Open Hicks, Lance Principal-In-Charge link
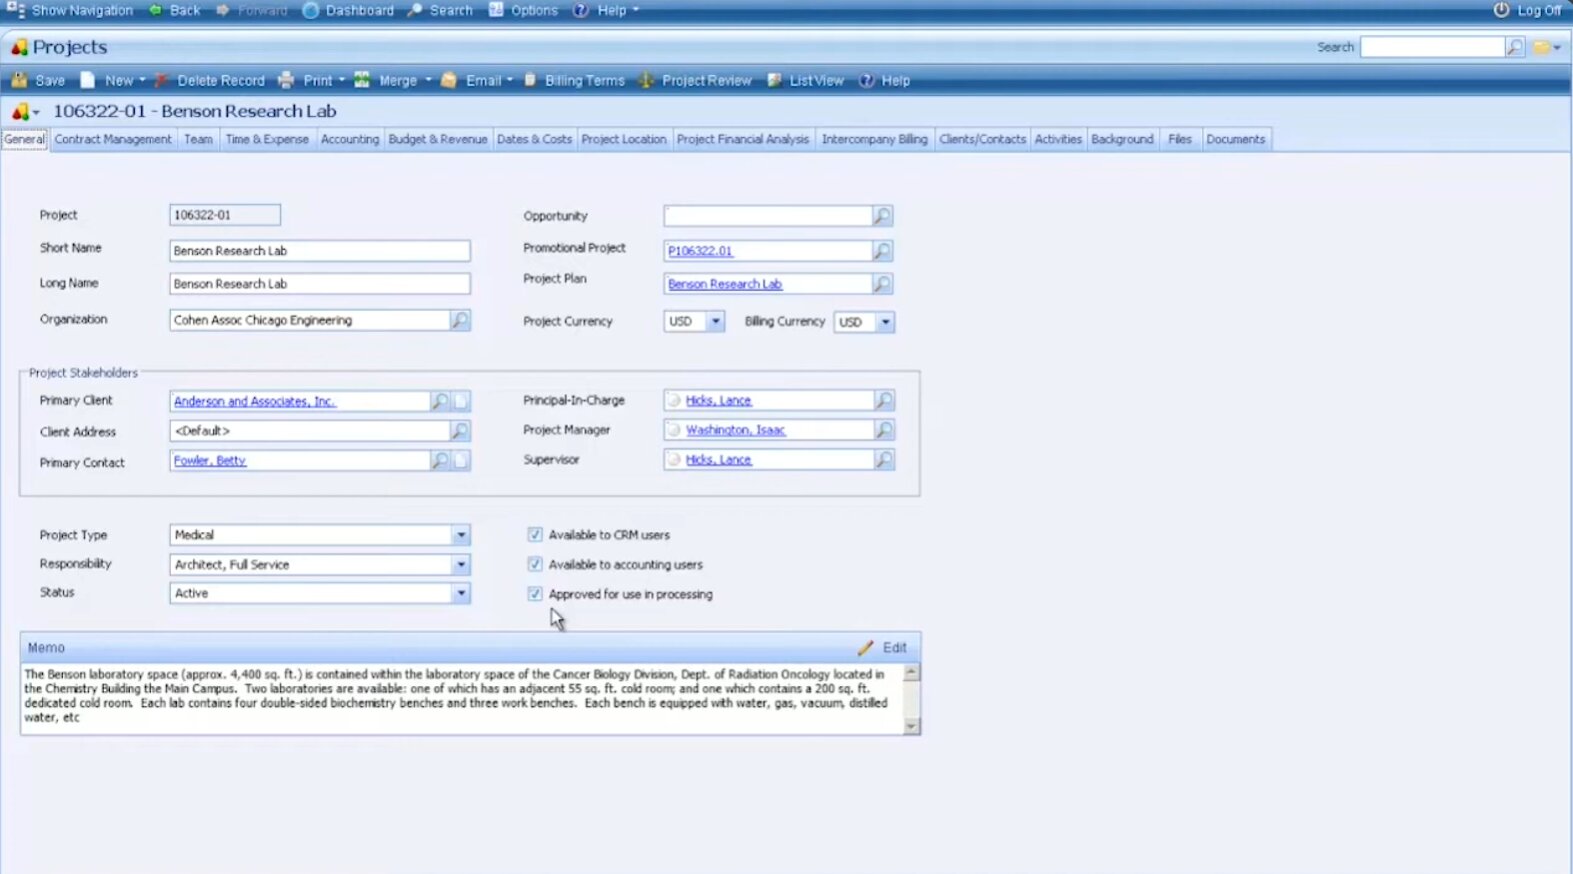This screenshot has width=1573, height=874. point(718,400)
